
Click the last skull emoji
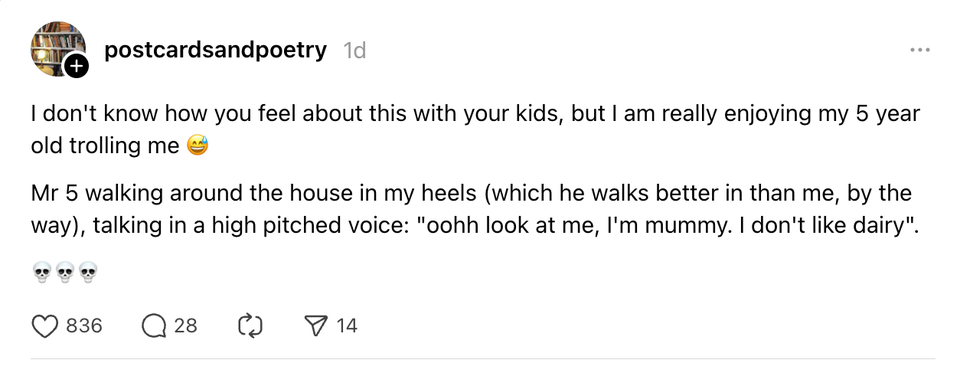coord(88,272)
